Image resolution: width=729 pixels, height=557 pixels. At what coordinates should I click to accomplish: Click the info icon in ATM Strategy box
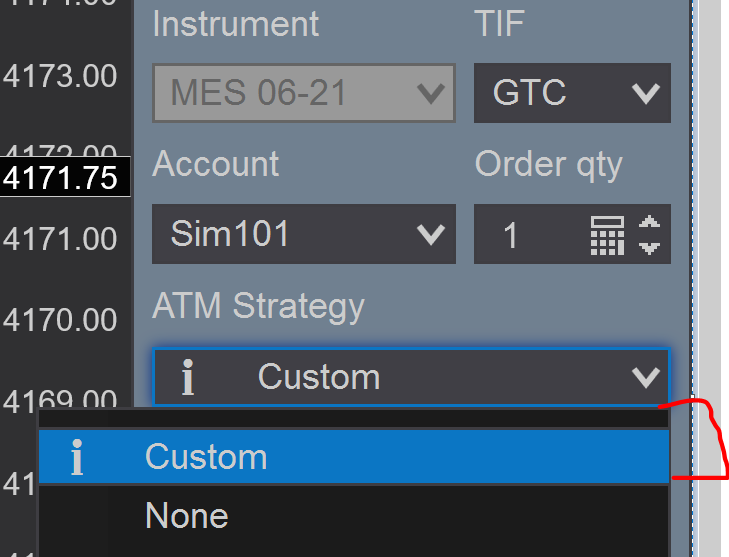[x=187, y=377]
